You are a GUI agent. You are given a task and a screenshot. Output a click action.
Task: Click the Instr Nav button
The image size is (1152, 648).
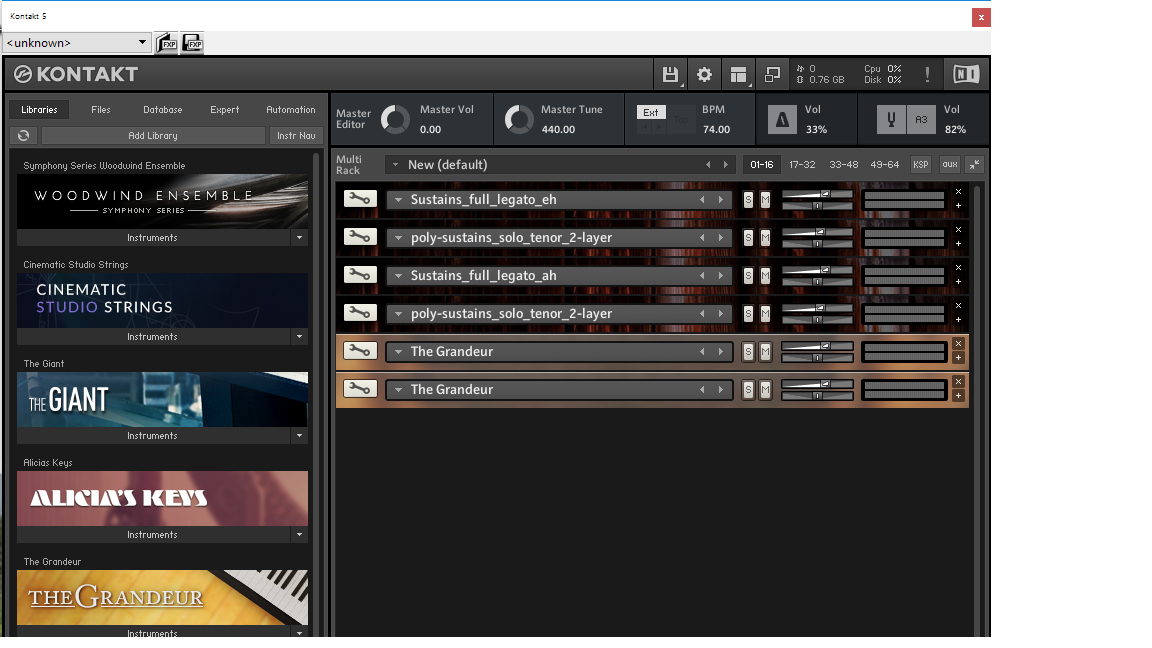296,135
